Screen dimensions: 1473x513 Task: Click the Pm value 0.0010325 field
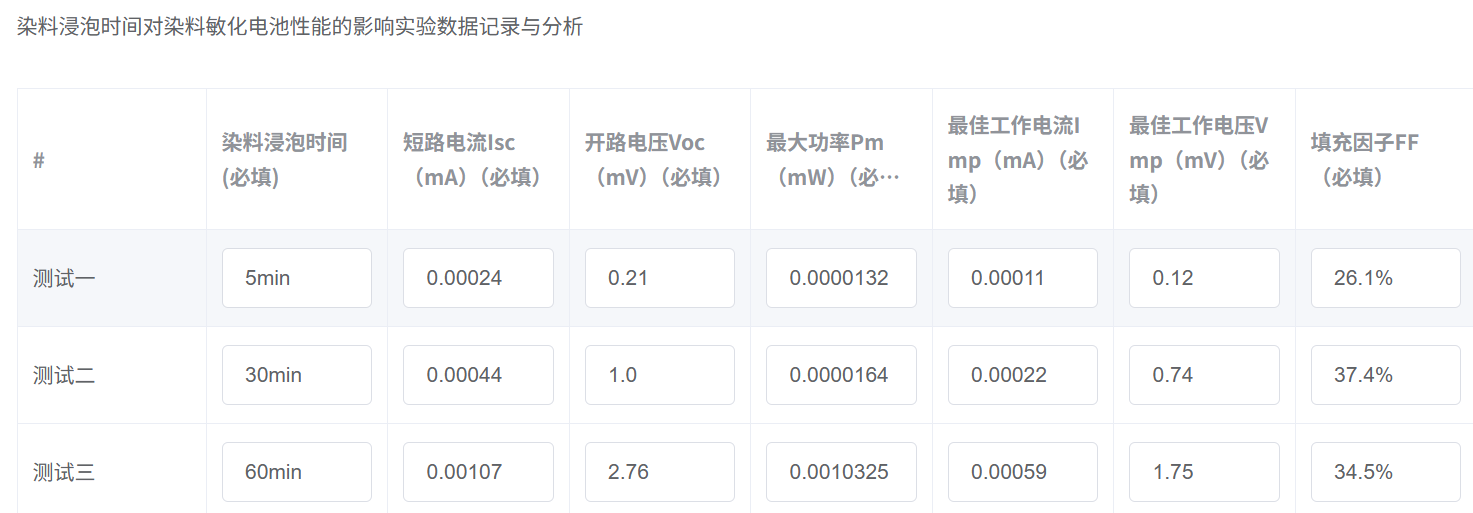click(841, 472)
